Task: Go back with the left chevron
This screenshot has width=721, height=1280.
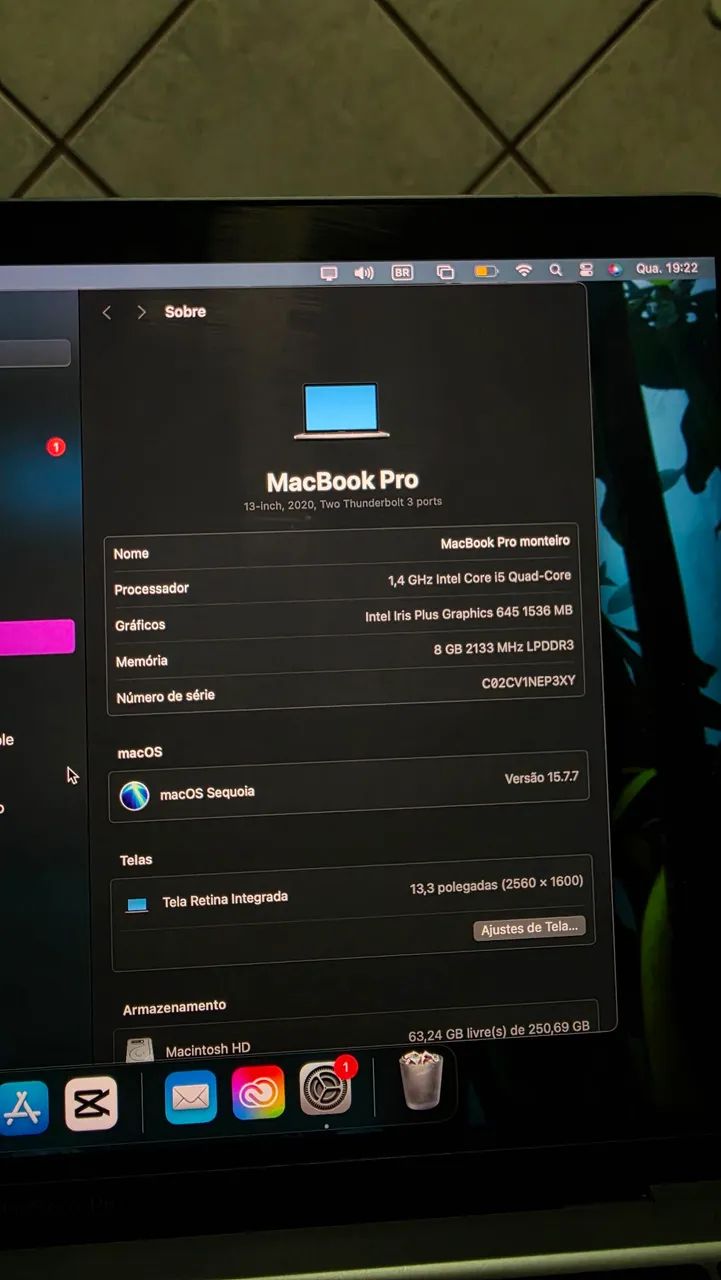Action: 107,312
